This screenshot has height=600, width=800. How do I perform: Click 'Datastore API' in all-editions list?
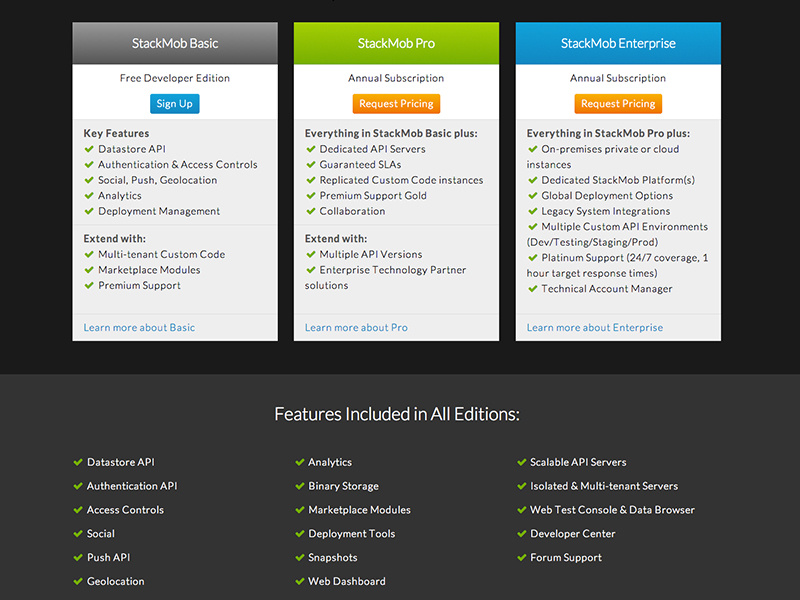120,462
